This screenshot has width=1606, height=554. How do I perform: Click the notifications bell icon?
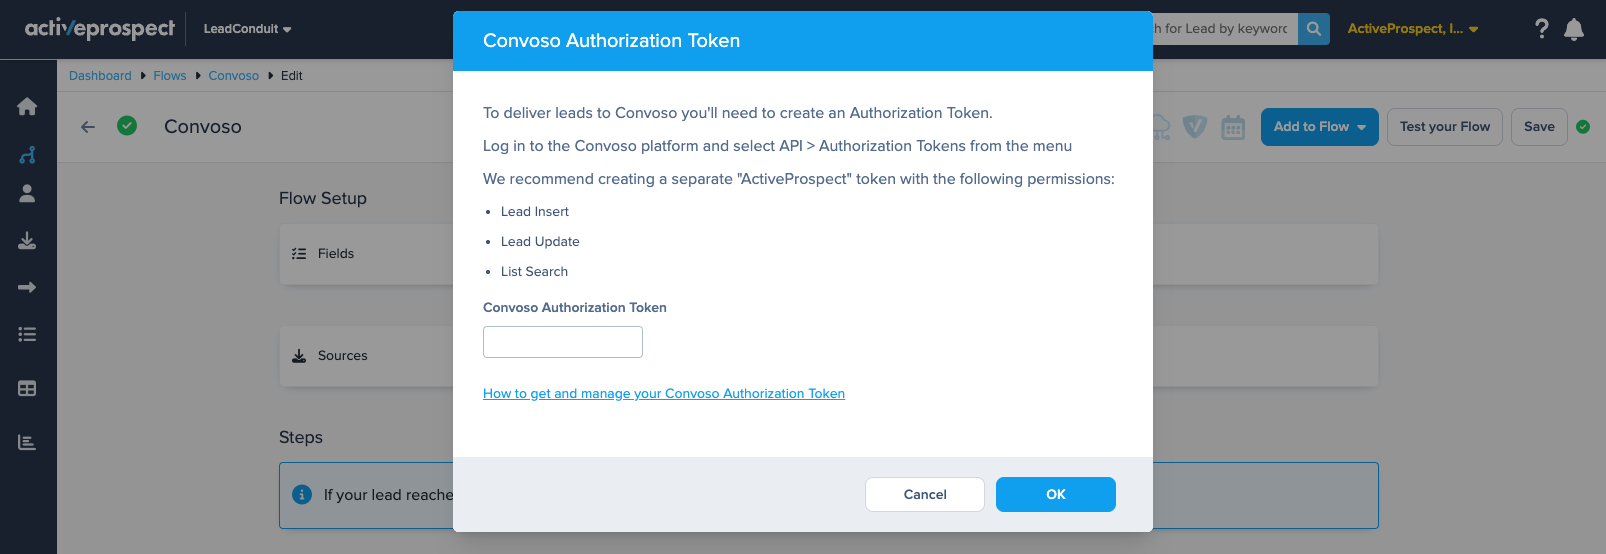(x=1574, y=29)
